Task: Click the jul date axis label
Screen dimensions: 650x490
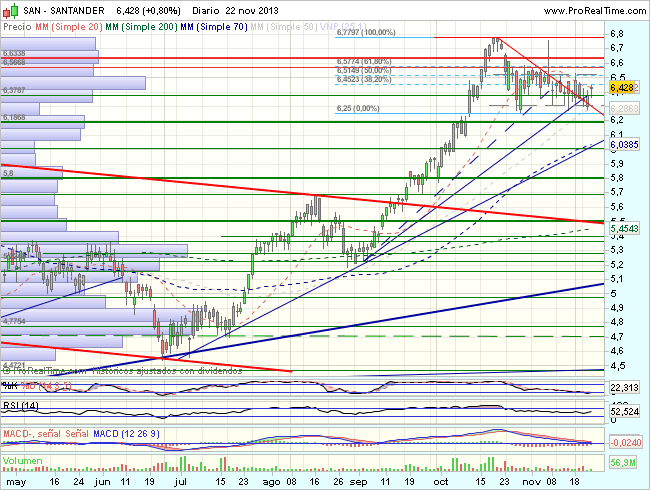Action: click(181, 482)
